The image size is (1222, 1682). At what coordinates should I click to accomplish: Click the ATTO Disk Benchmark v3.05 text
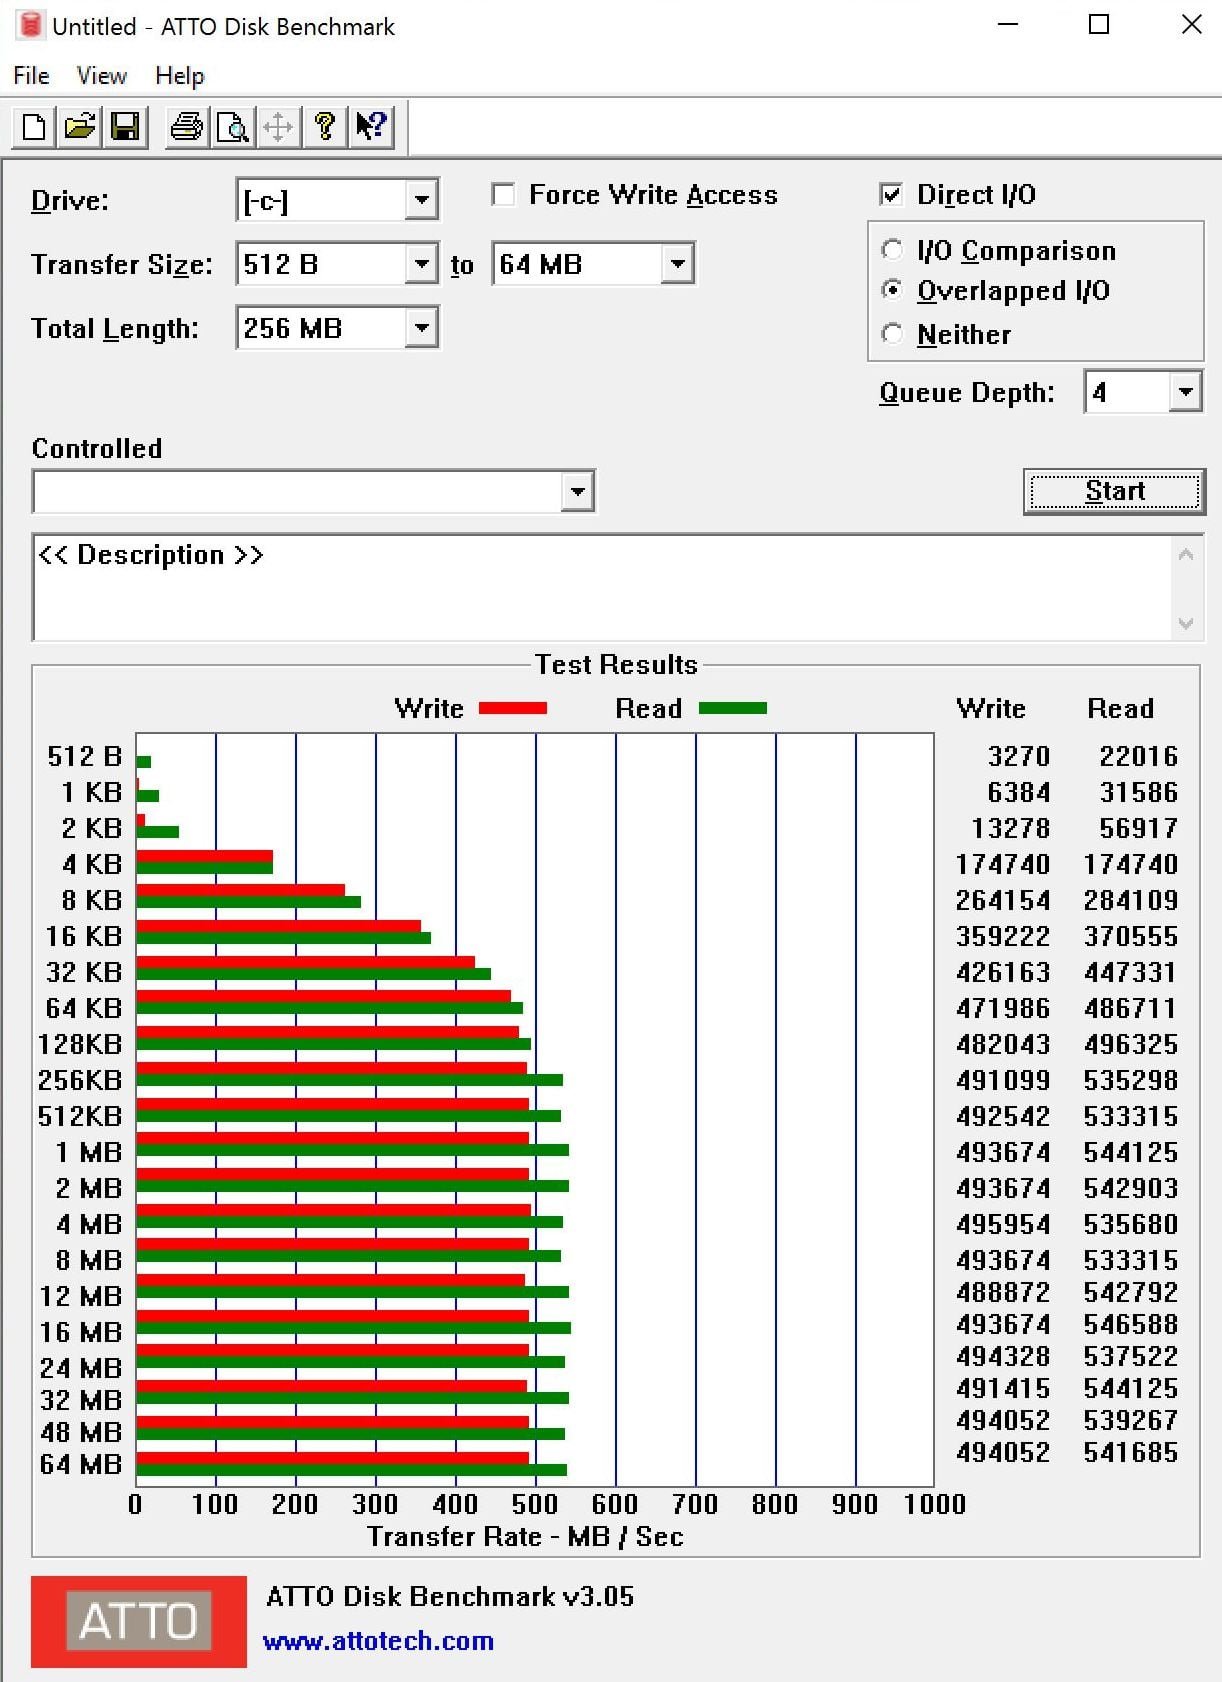pos(450,1596)
